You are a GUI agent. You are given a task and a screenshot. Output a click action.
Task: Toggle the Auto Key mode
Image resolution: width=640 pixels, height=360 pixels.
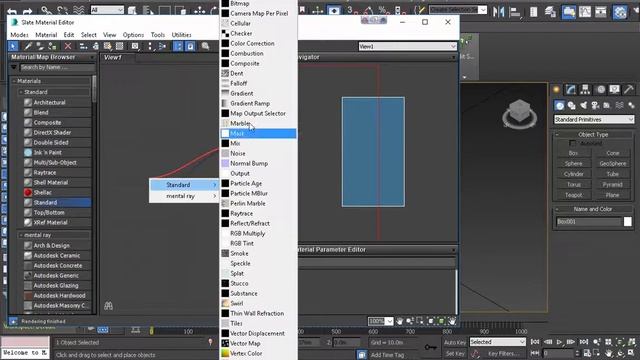click(455, 342)
